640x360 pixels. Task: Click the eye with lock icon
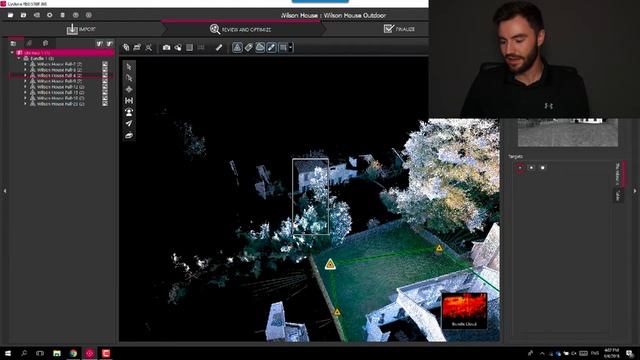point(178,47)
